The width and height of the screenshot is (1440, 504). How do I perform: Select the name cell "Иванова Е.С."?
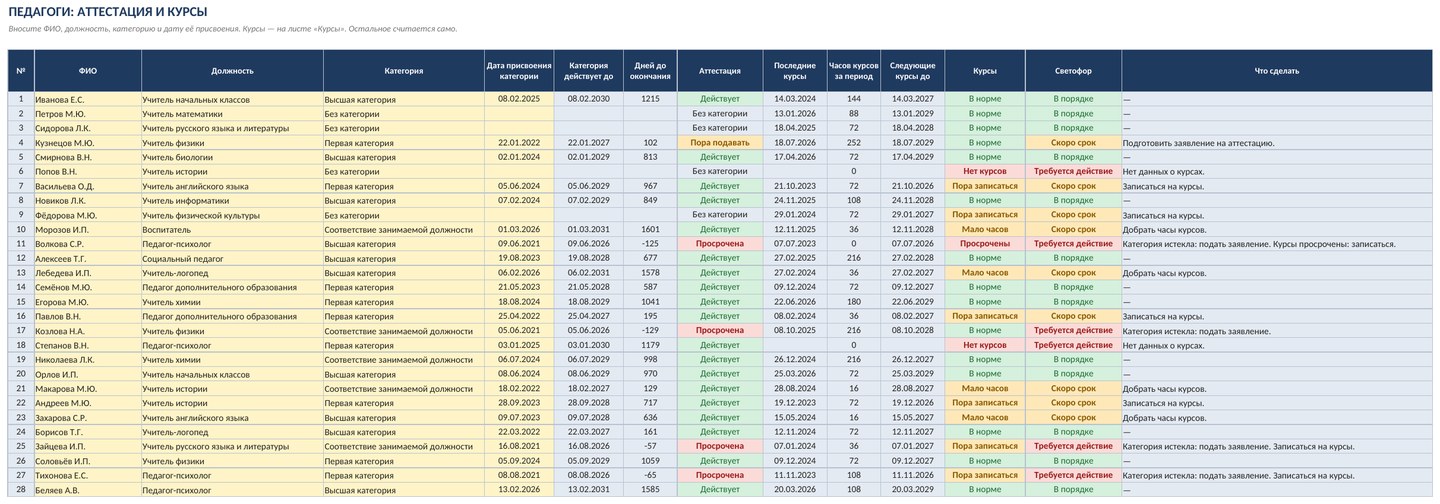88,99
